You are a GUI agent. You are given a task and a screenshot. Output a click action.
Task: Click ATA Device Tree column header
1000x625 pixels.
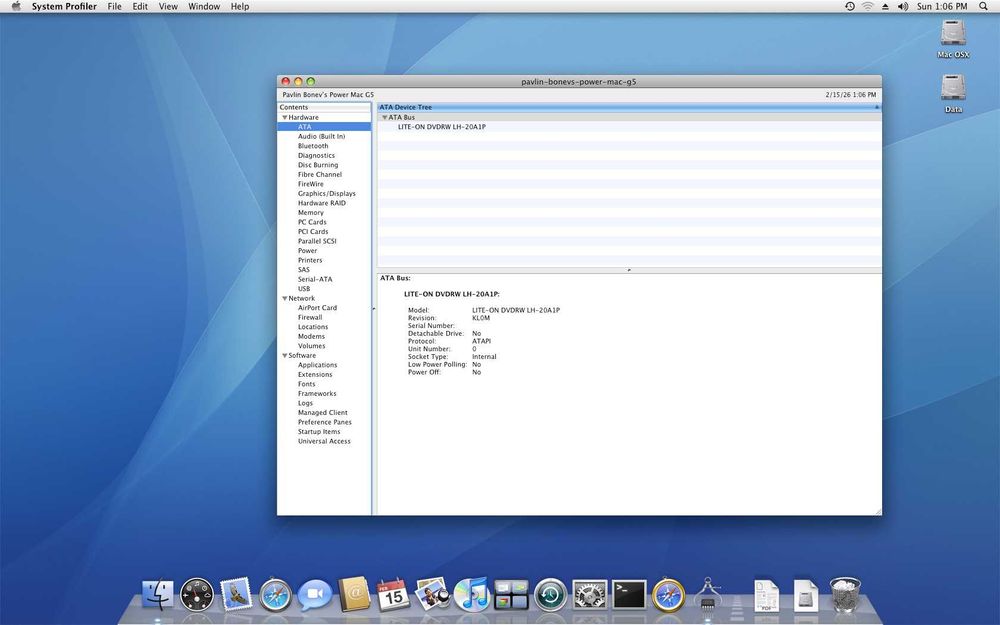click(629, 107)
